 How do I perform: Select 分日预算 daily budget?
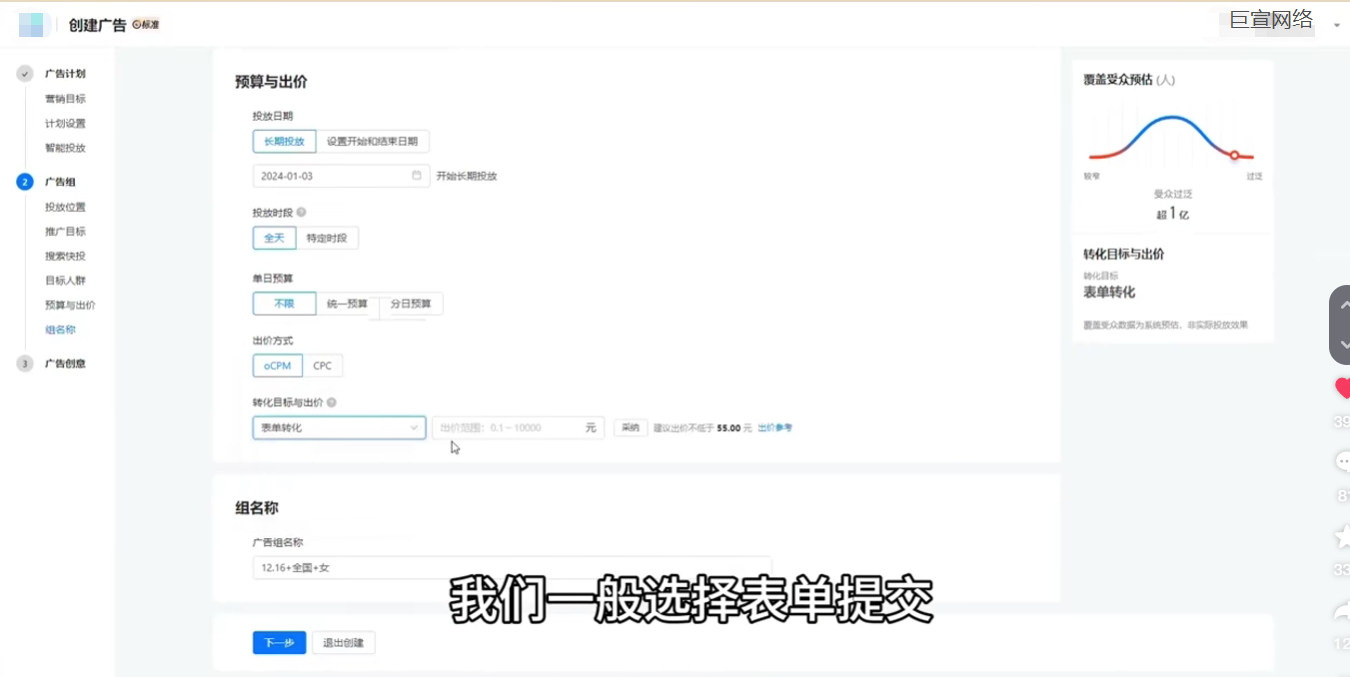pyautogui.click(x=410, y=303)
